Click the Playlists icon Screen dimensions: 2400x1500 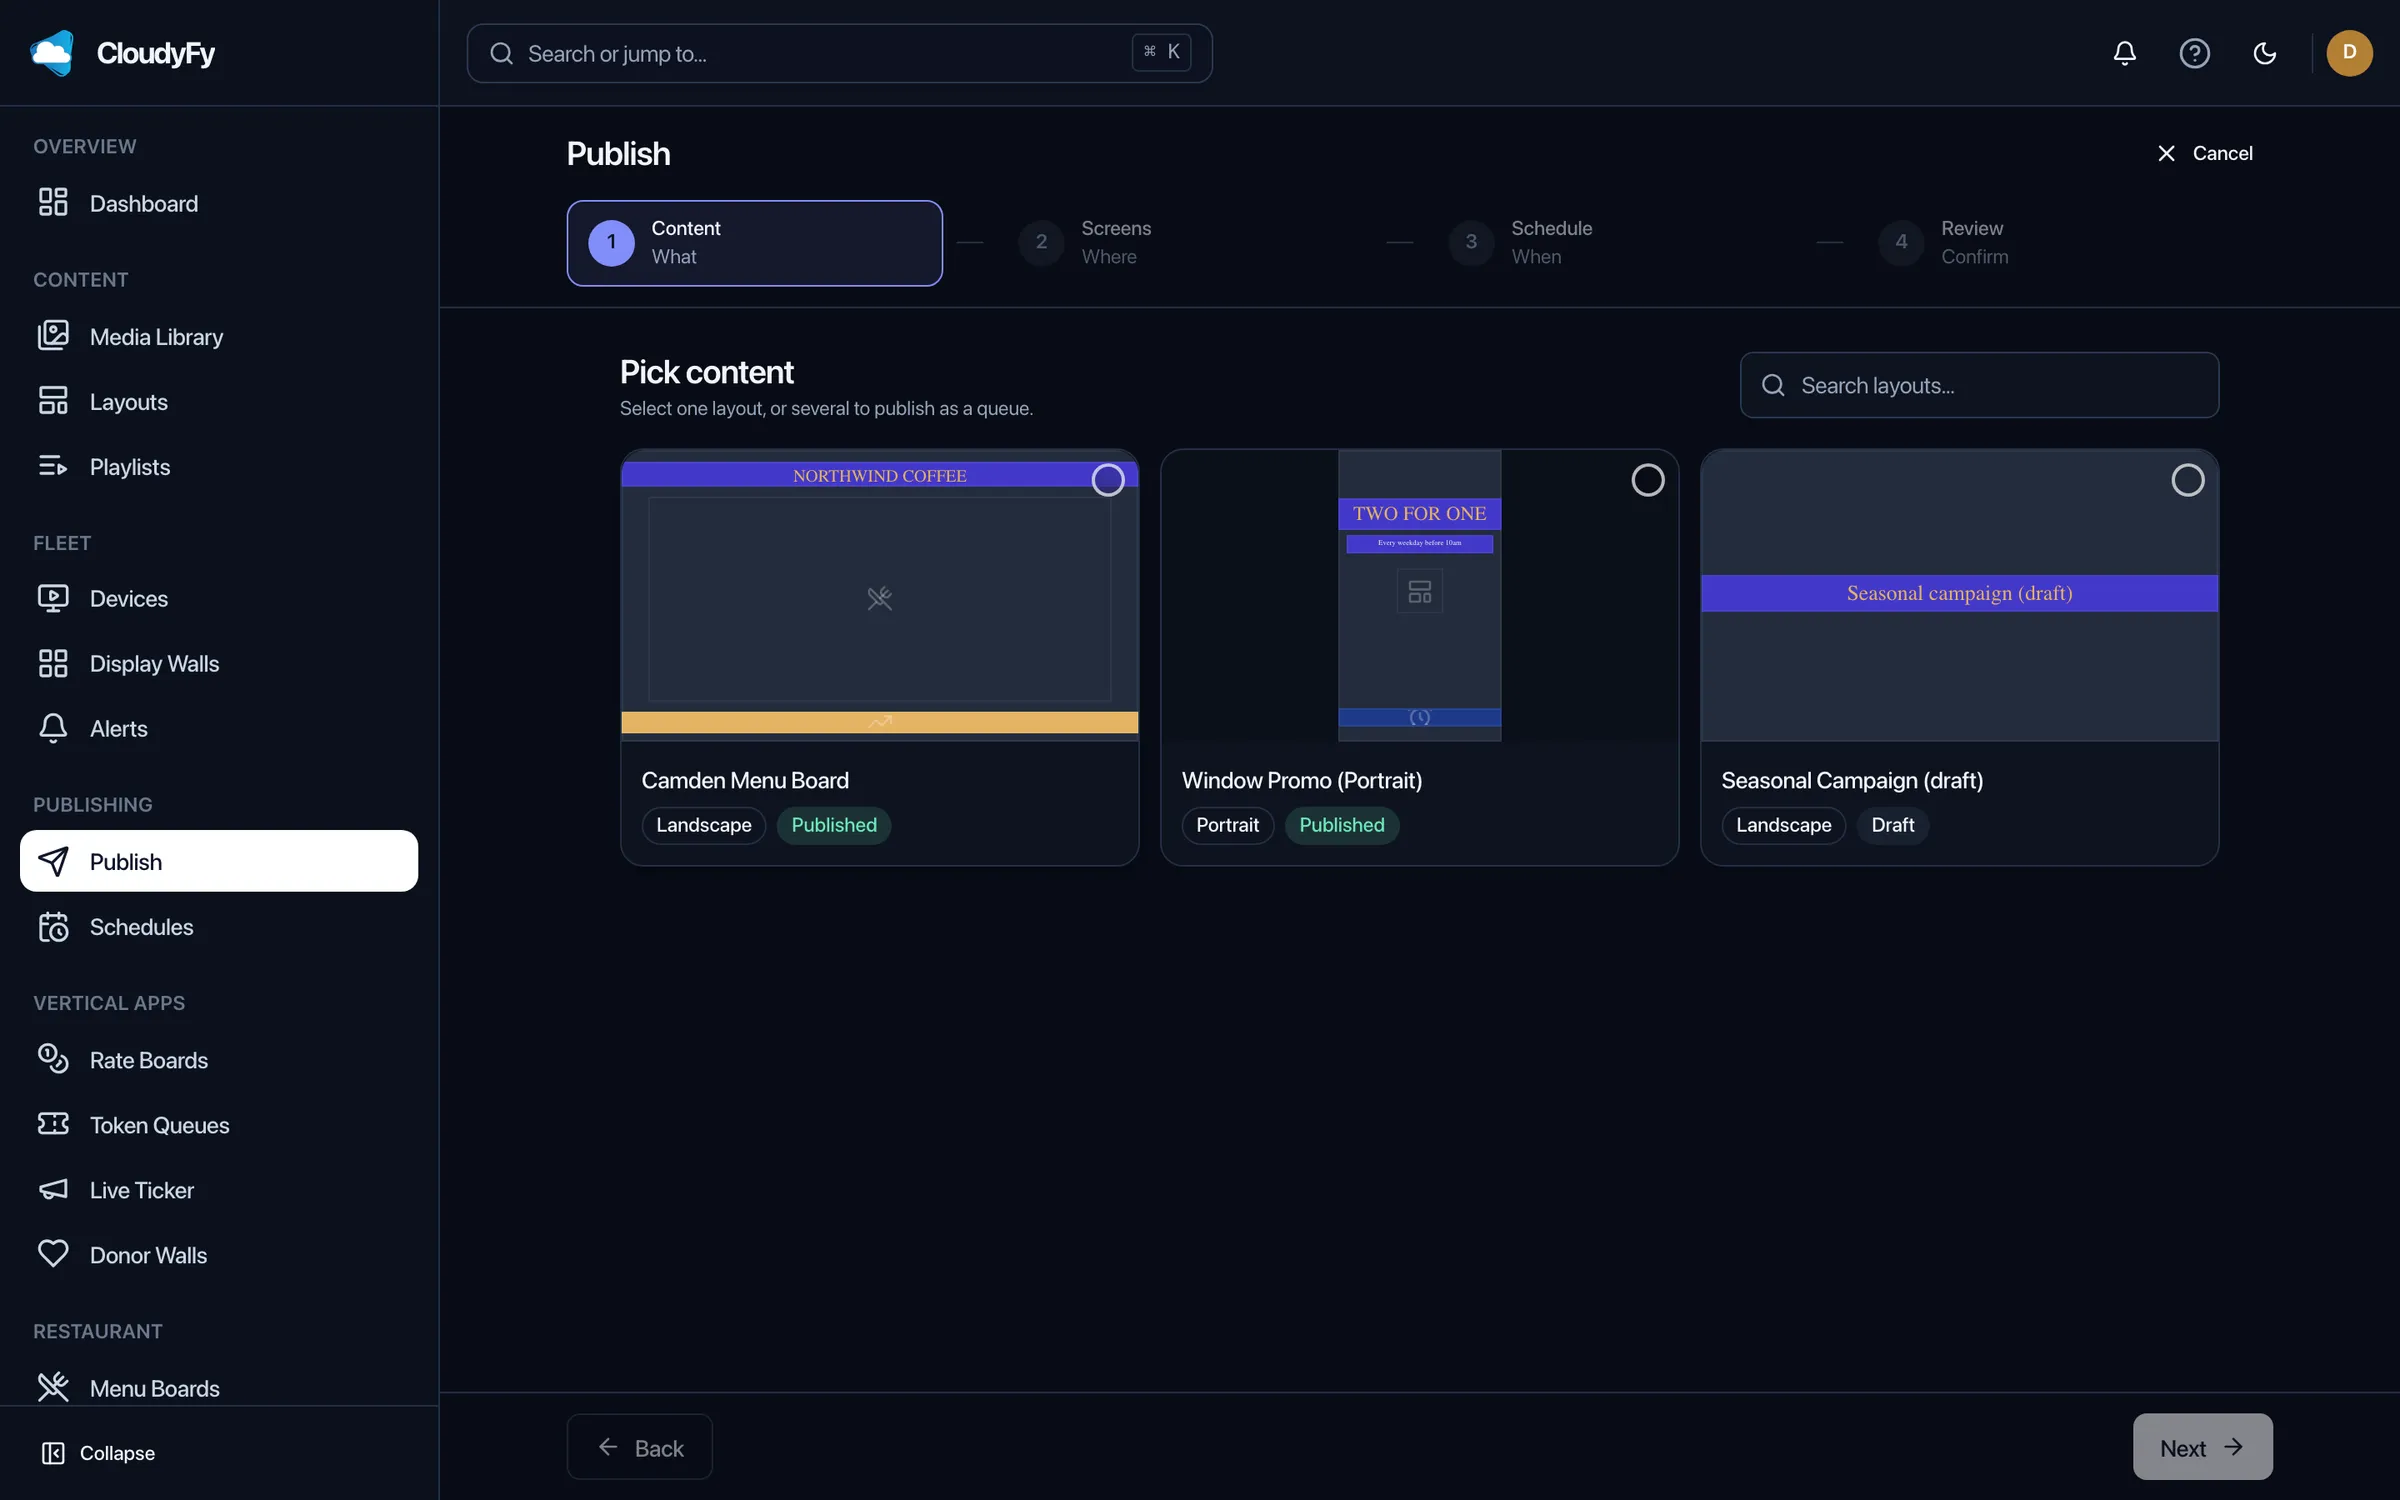point(53,466)
